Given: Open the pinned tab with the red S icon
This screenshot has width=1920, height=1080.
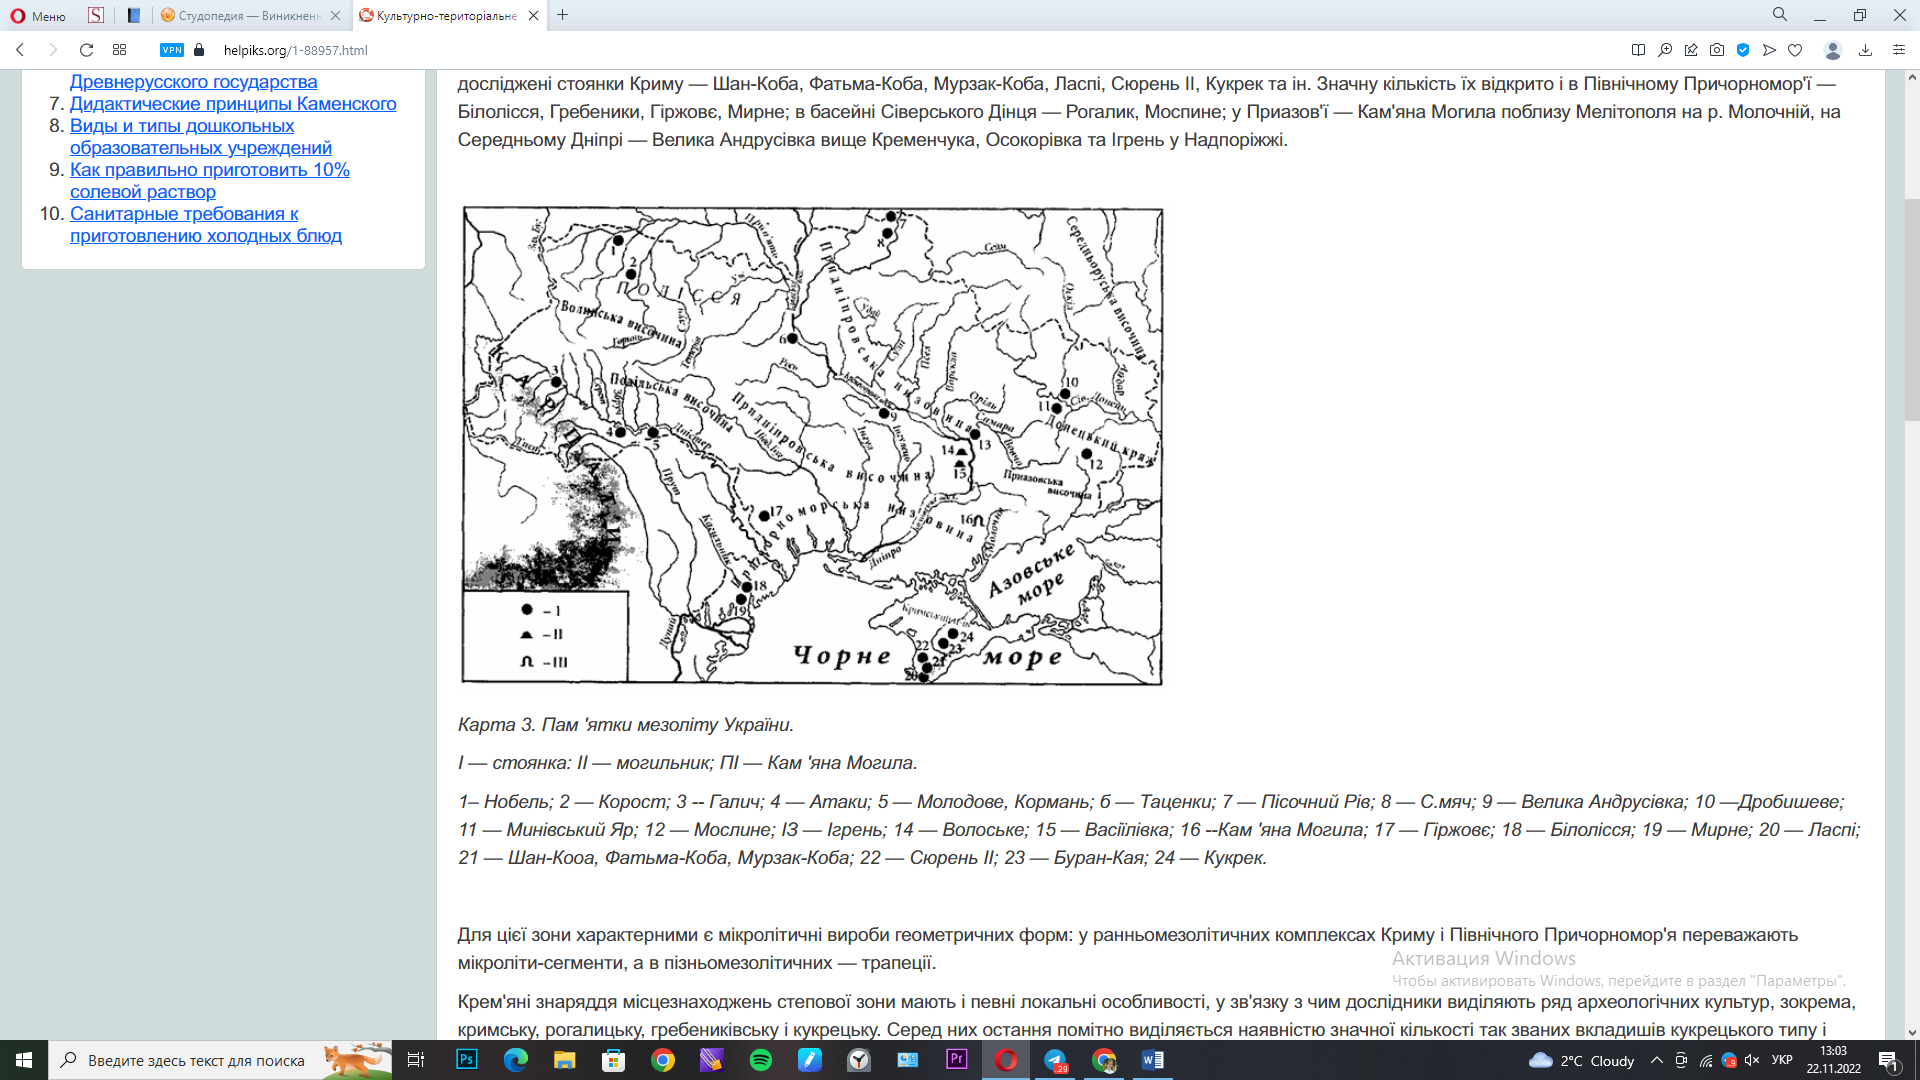Looking at the screenshot, I should click(x=96, y=15).
